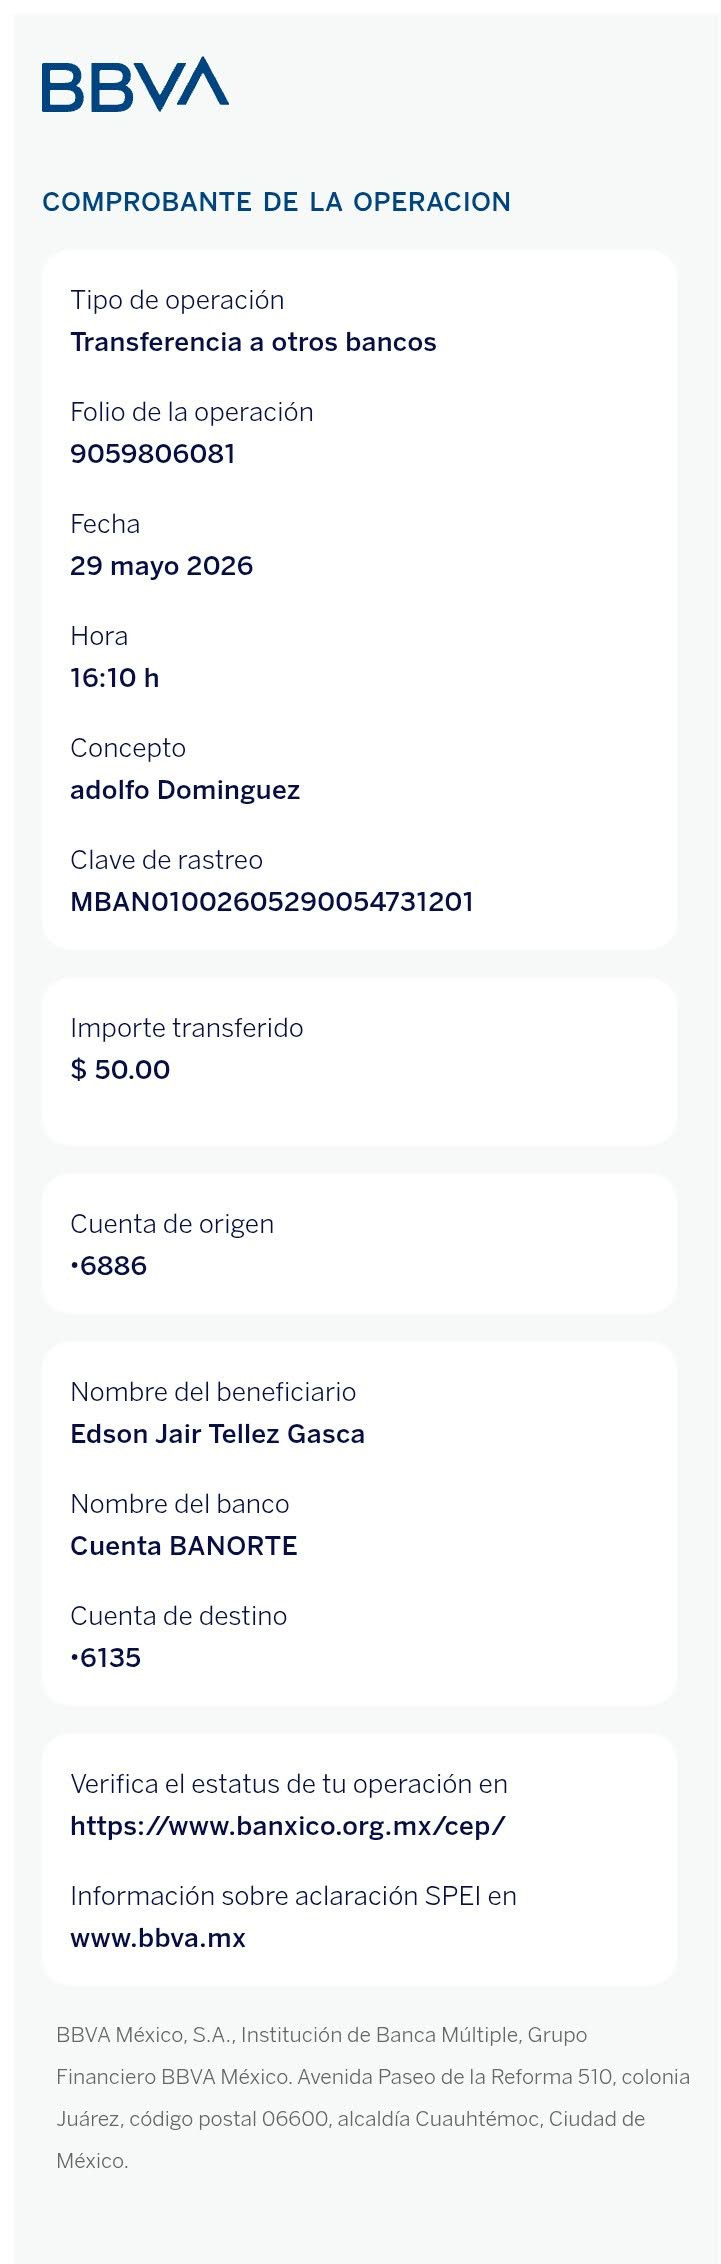Click the time 16:10 h
The image size is (721, 2264).
pyautogui.click(x=115, y=678)
